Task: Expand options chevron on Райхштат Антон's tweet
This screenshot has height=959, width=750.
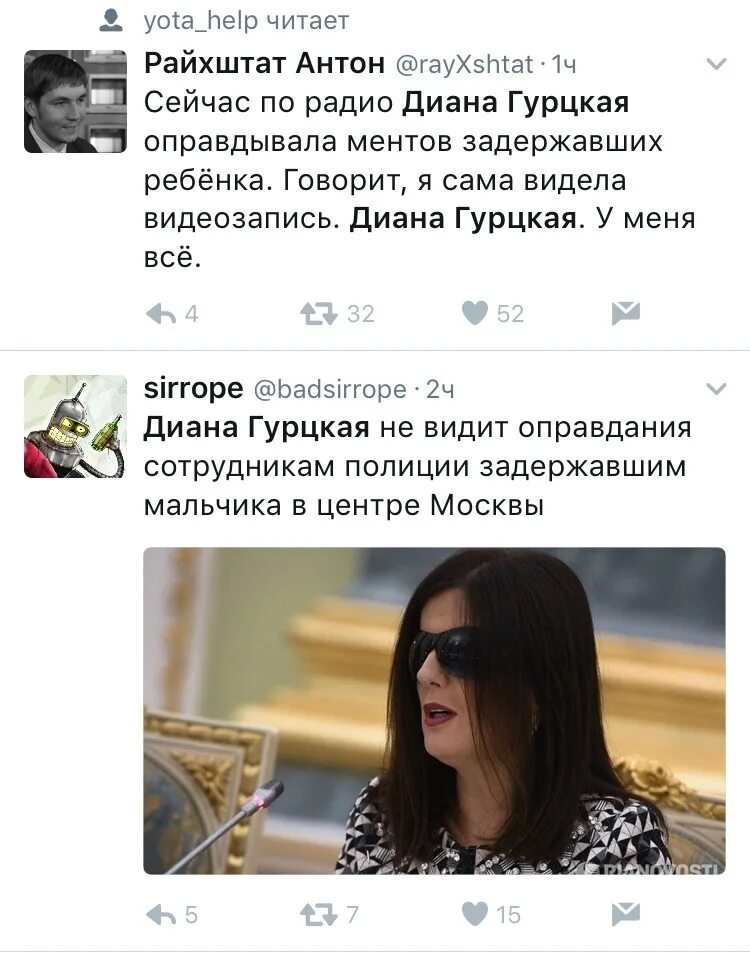Action: [716, 64]
